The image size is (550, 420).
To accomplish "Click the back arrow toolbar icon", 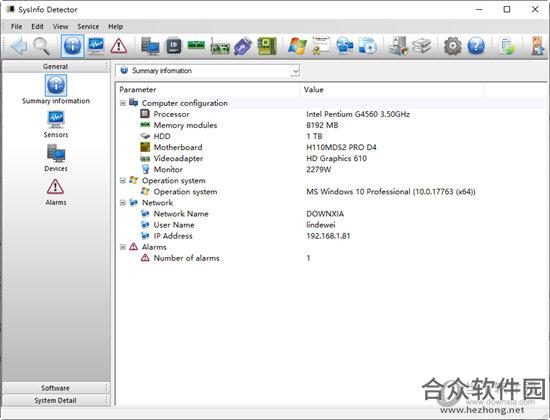I will tap(19, 46).
